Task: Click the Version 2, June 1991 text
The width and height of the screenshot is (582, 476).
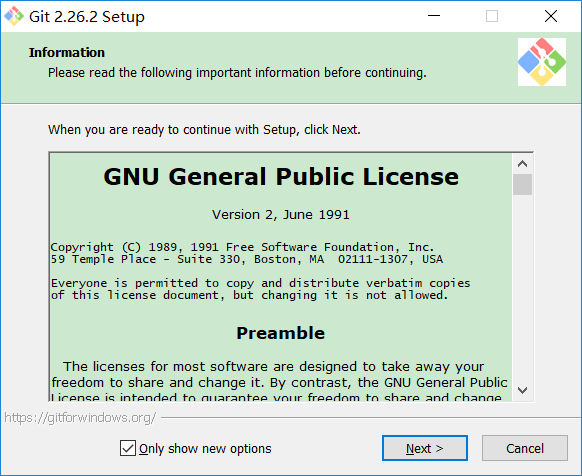Action: (281, 215)
